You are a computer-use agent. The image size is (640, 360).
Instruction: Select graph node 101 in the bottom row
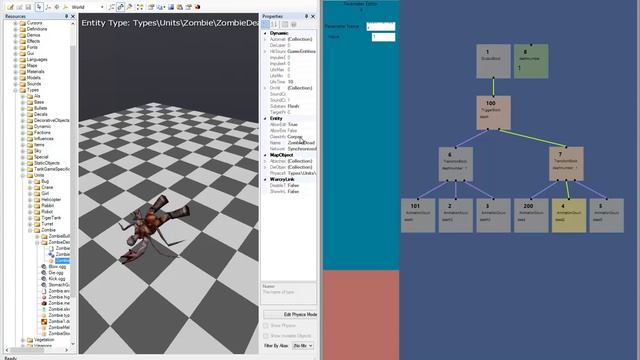click(x=418, y=216)
